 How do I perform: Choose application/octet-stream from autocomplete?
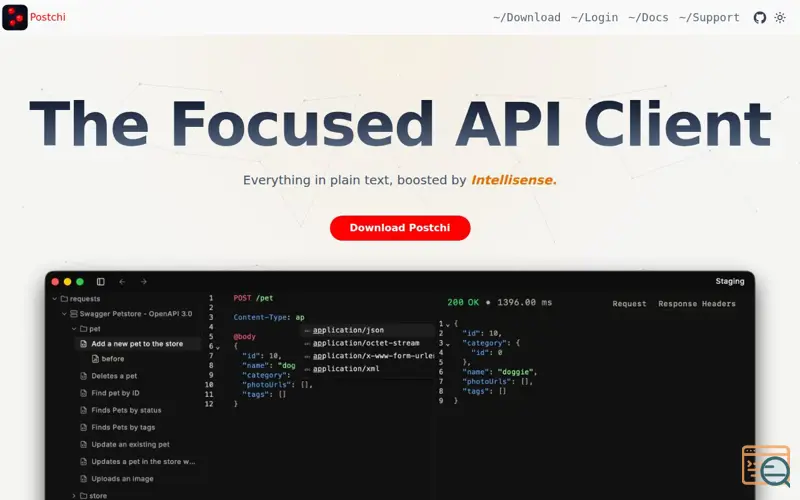tap(367, 343)
